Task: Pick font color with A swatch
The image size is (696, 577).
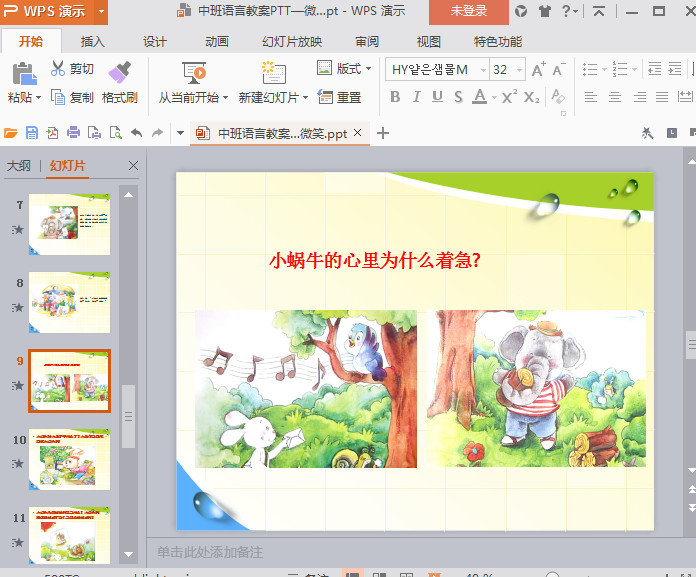Action: [479, 96]
